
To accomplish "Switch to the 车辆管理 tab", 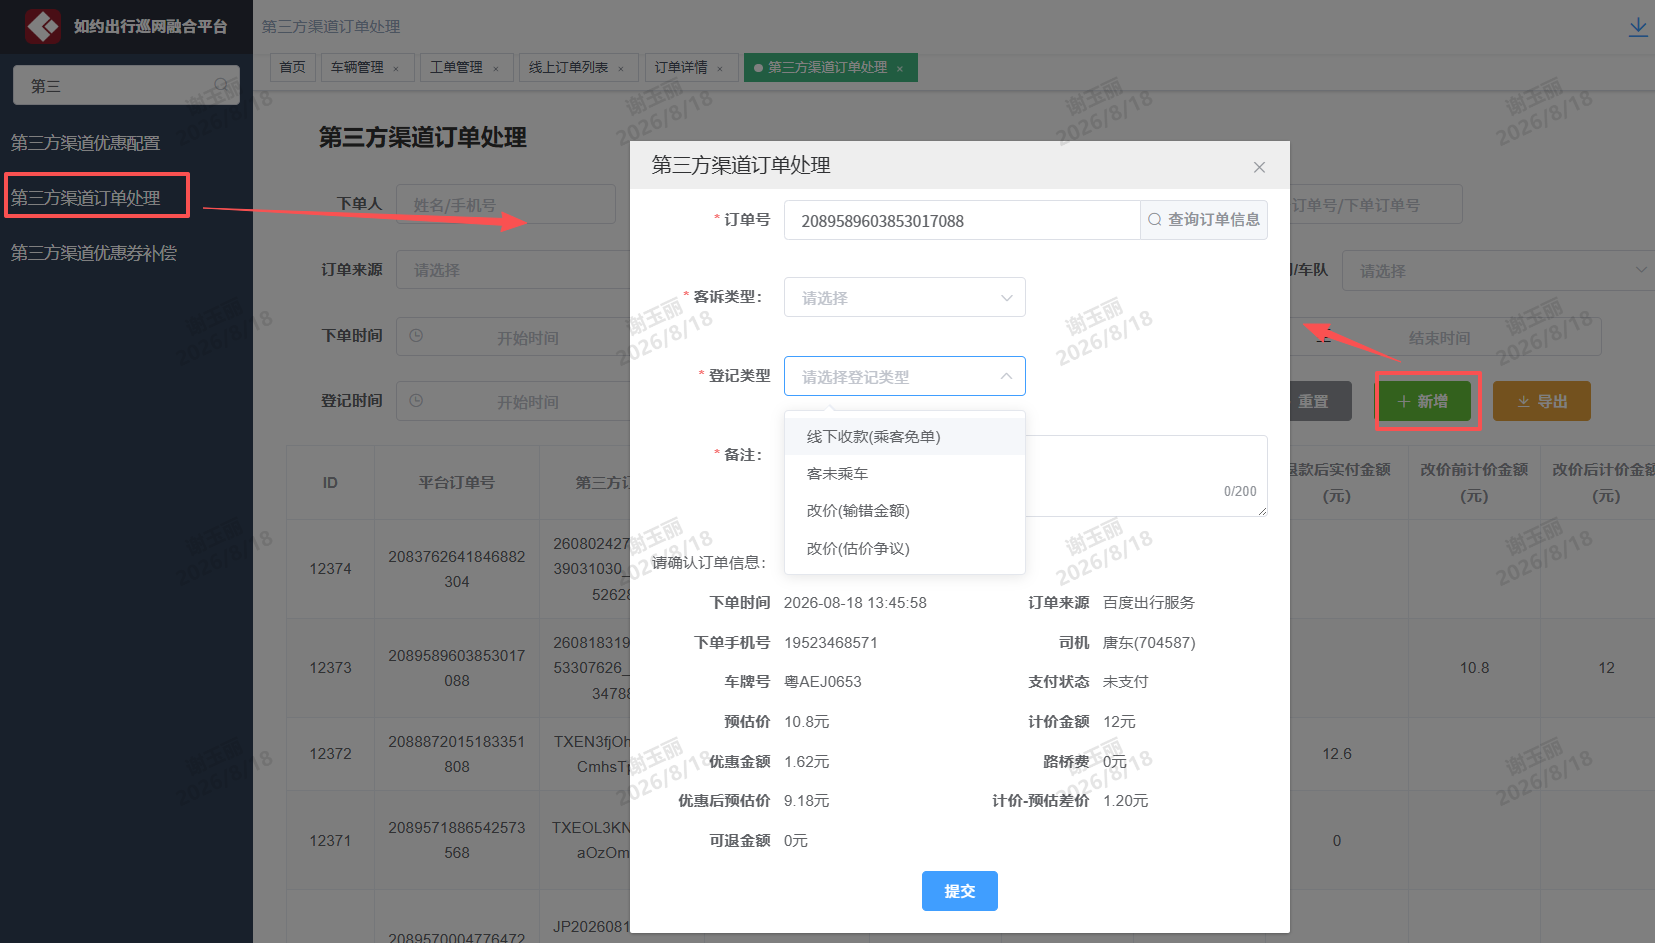I will point(357,67).
